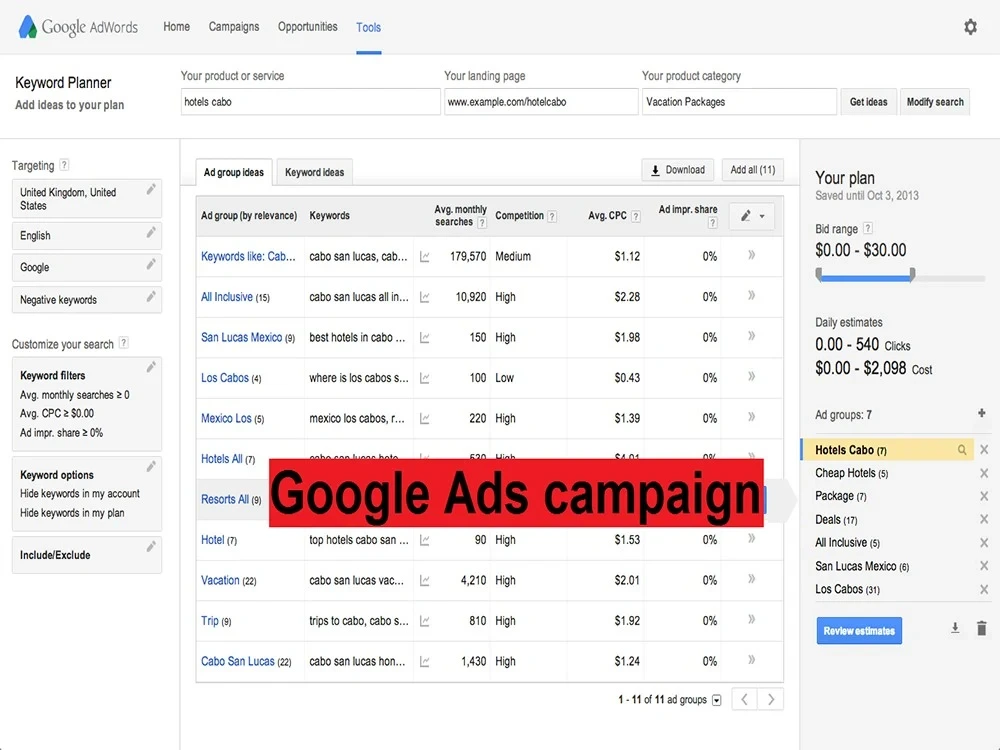1000x750 pixels.
Task: Click the Get ideas button
Action: pyautogui.click(x=869, y=102)
